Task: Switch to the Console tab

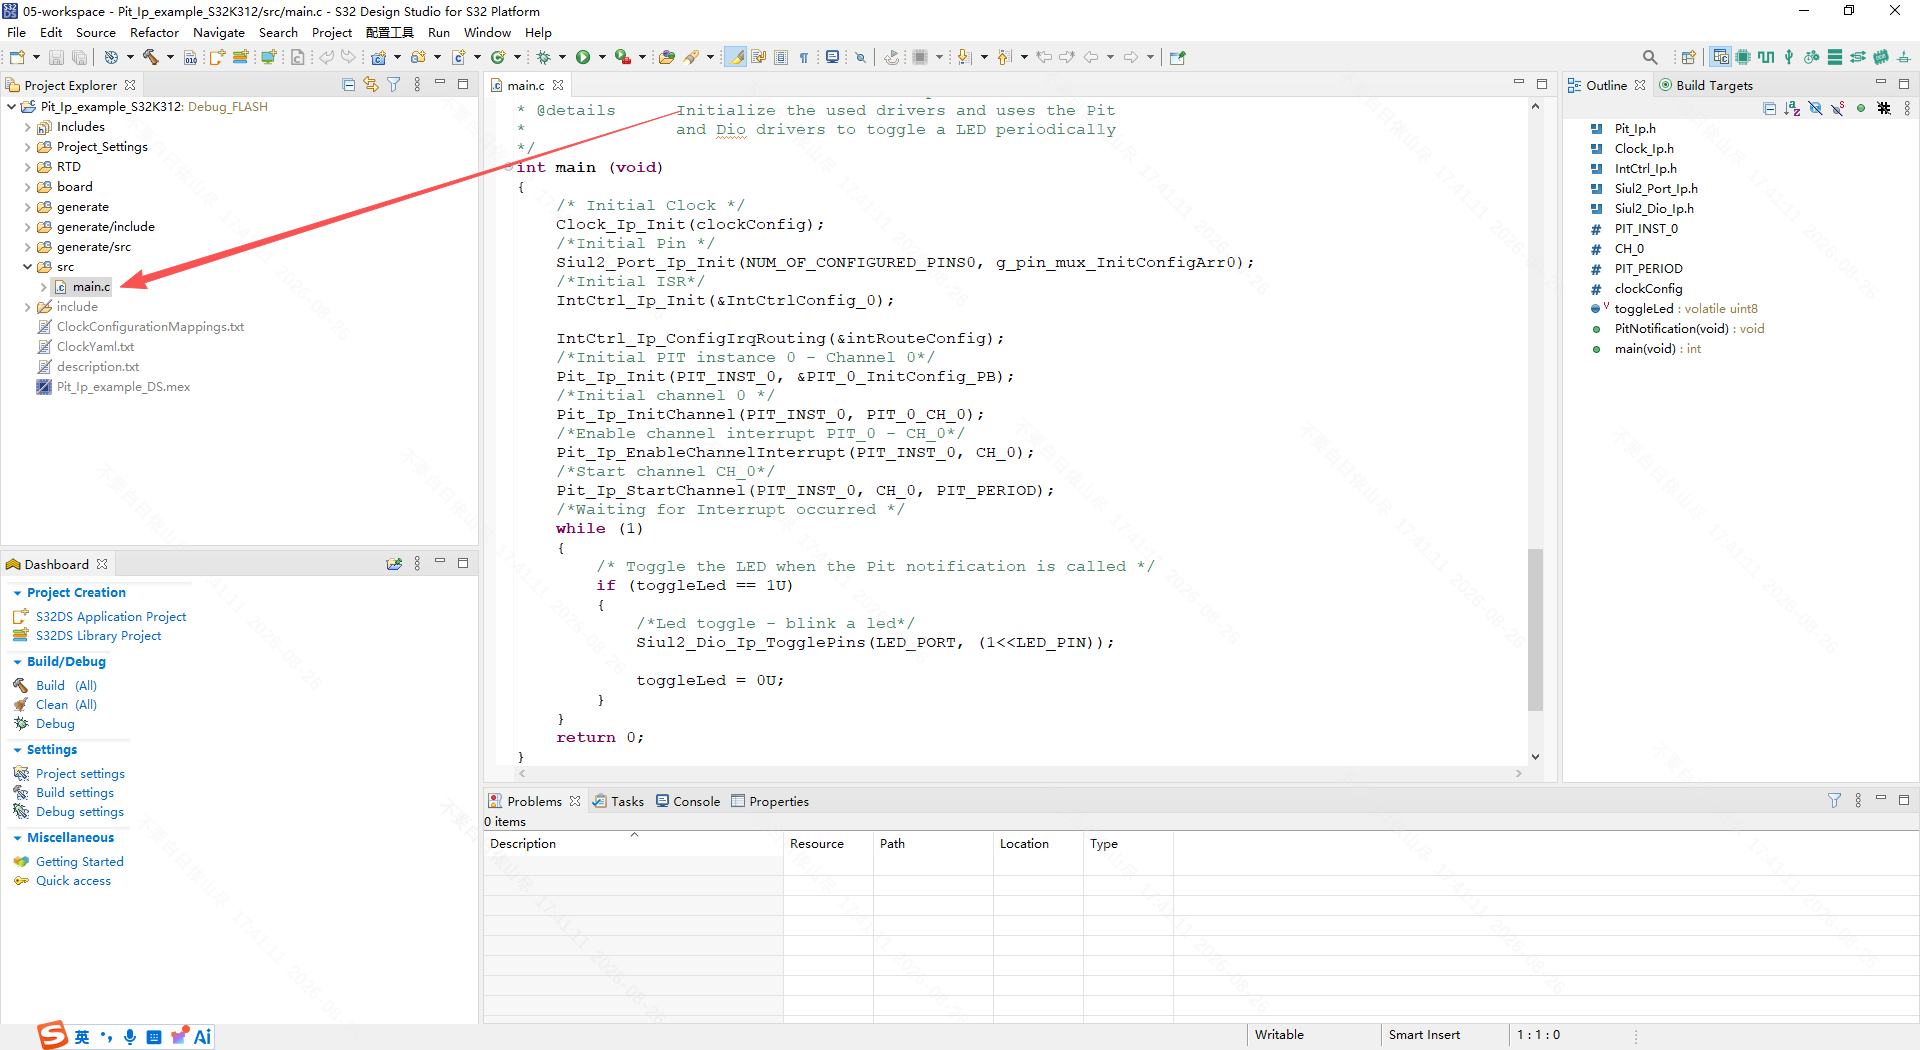Action: (x=688, y=801)
